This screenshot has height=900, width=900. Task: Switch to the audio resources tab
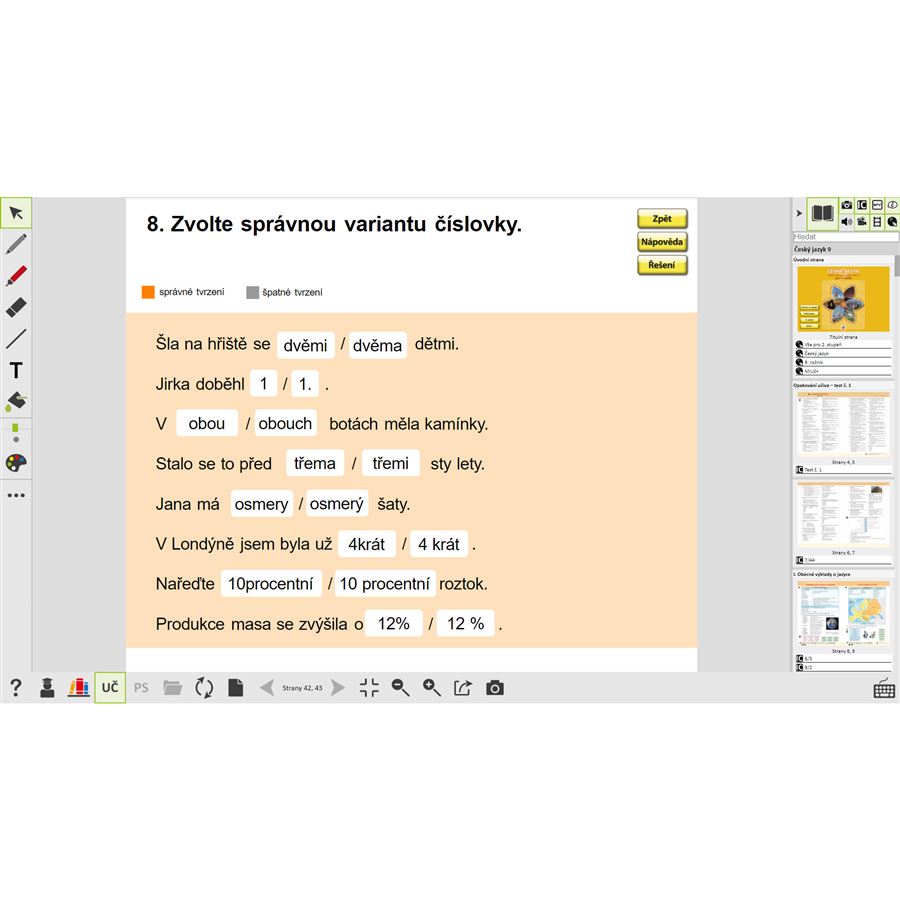tap(847, 221)
